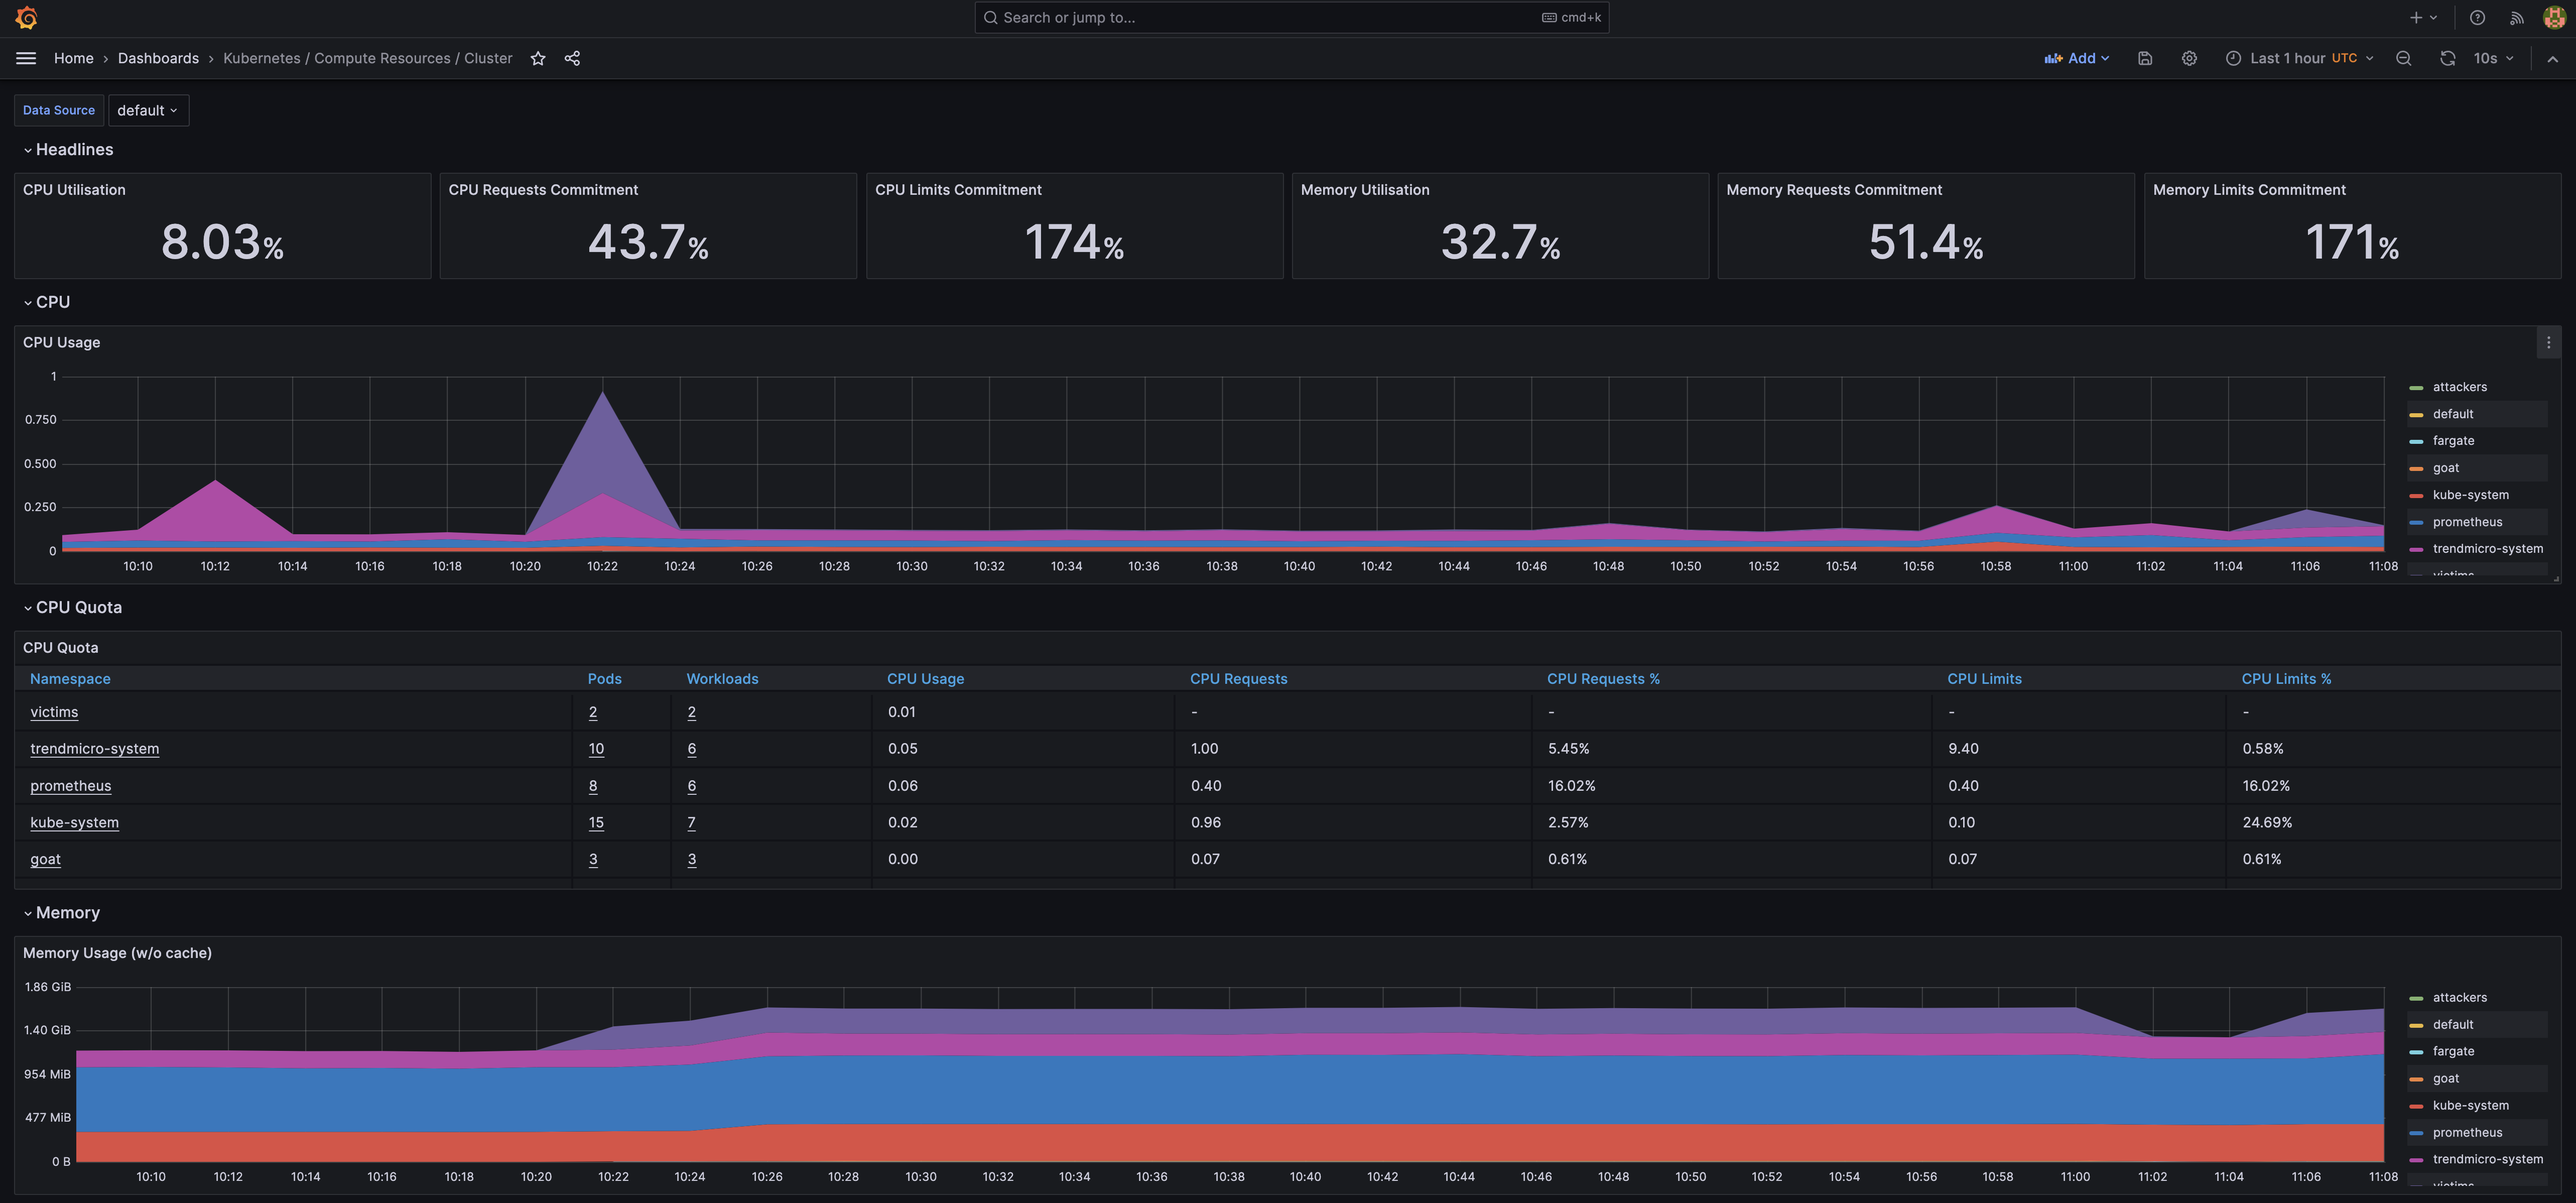Change the 10s auto-refresh interval
Viewport: 2576px width, 1203px height.
coord(2493,58)
